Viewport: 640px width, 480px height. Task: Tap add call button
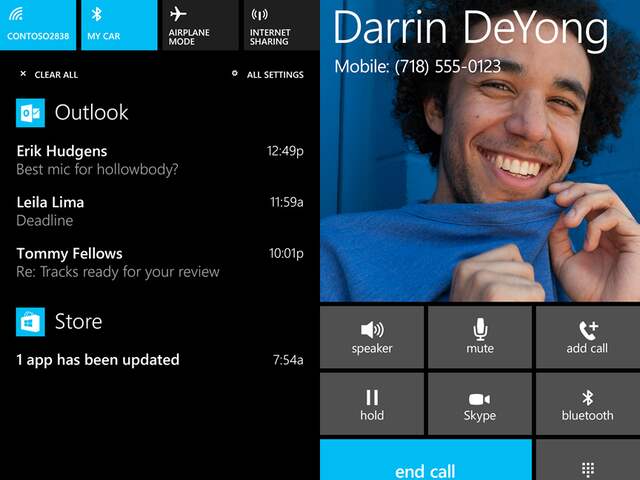coord(588,337)
